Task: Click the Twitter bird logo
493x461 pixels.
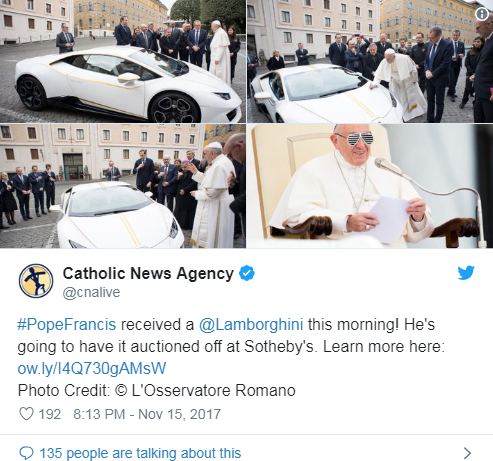Action: 466,273
